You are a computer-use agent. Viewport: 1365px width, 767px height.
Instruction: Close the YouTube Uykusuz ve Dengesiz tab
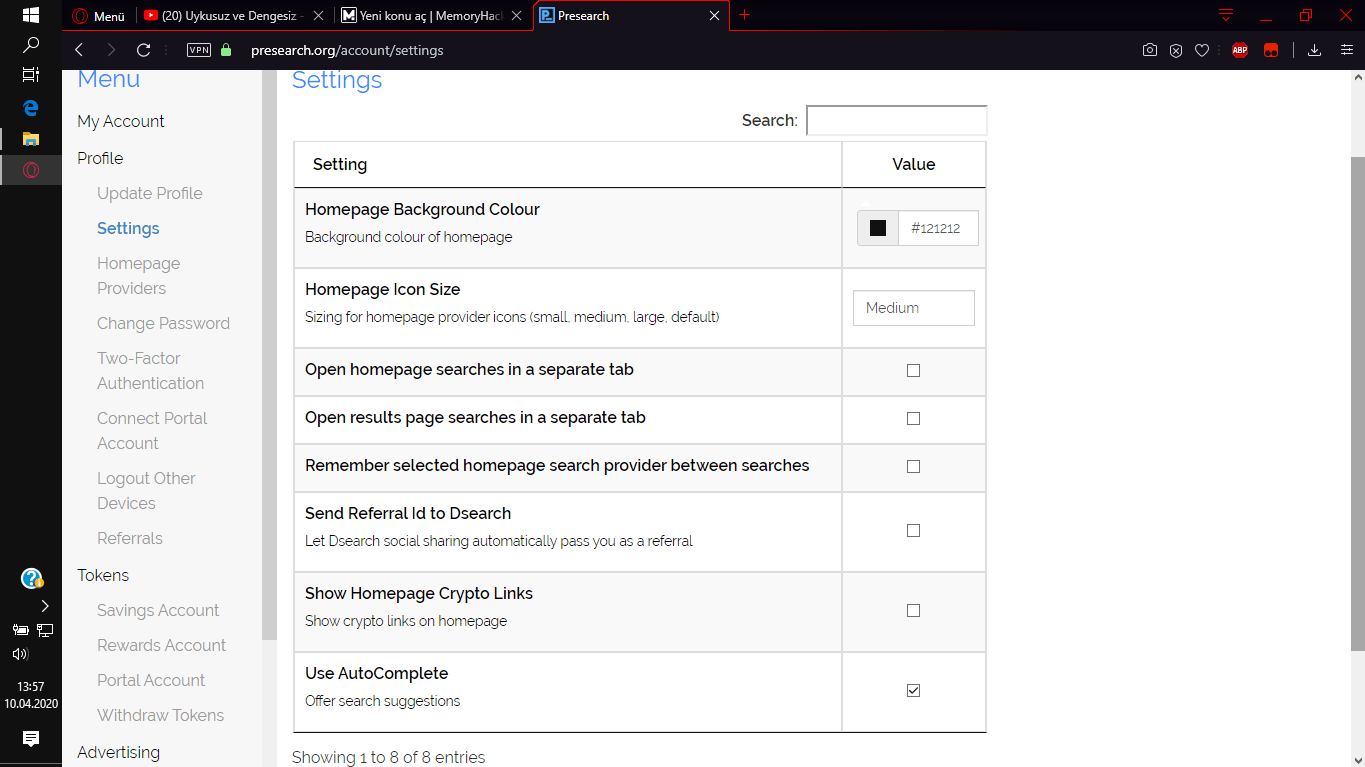point(318,16)
